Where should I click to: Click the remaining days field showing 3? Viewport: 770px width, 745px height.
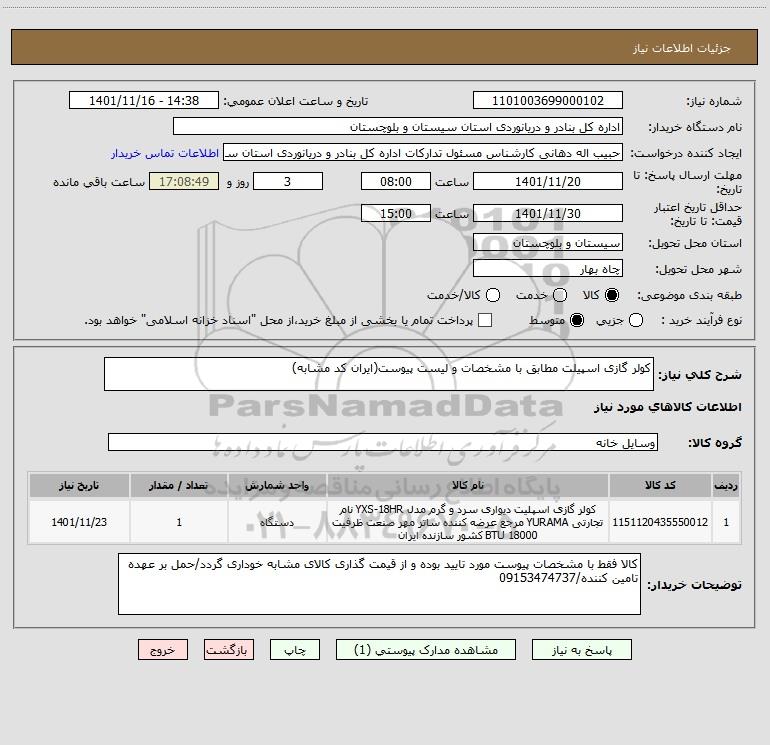(x=288, y=181)
